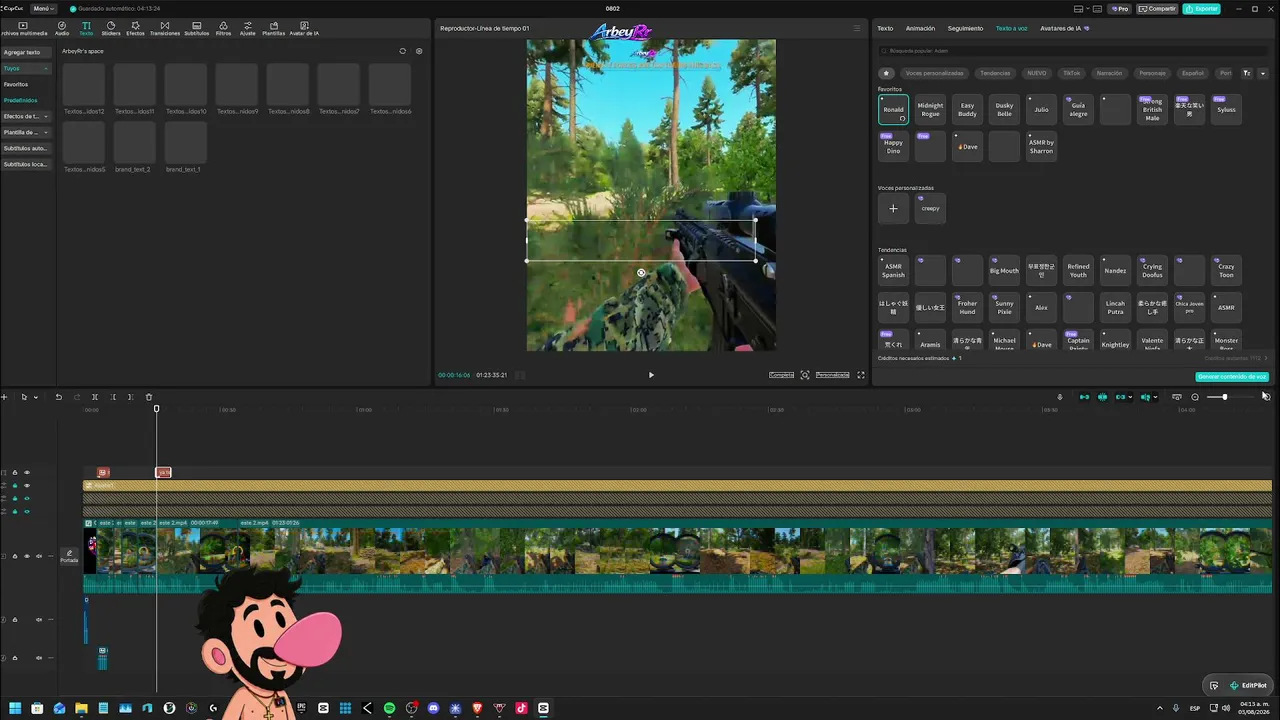
Task: Mute the bottom audio track
Action: click(39, 658)
